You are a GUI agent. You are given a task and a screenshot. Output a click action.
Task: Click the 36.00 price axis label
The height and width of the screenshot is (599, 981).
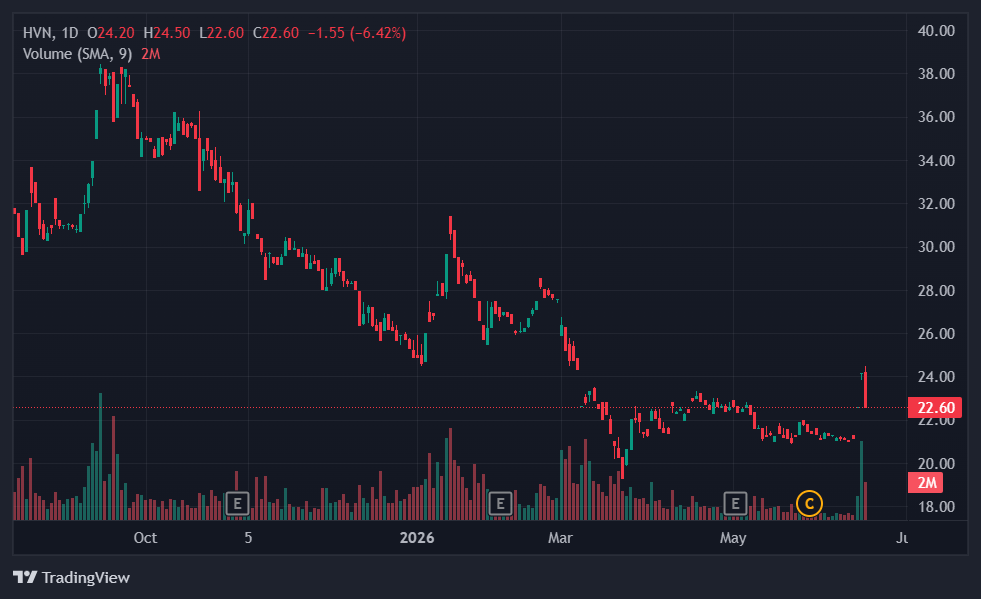(936, 117)
